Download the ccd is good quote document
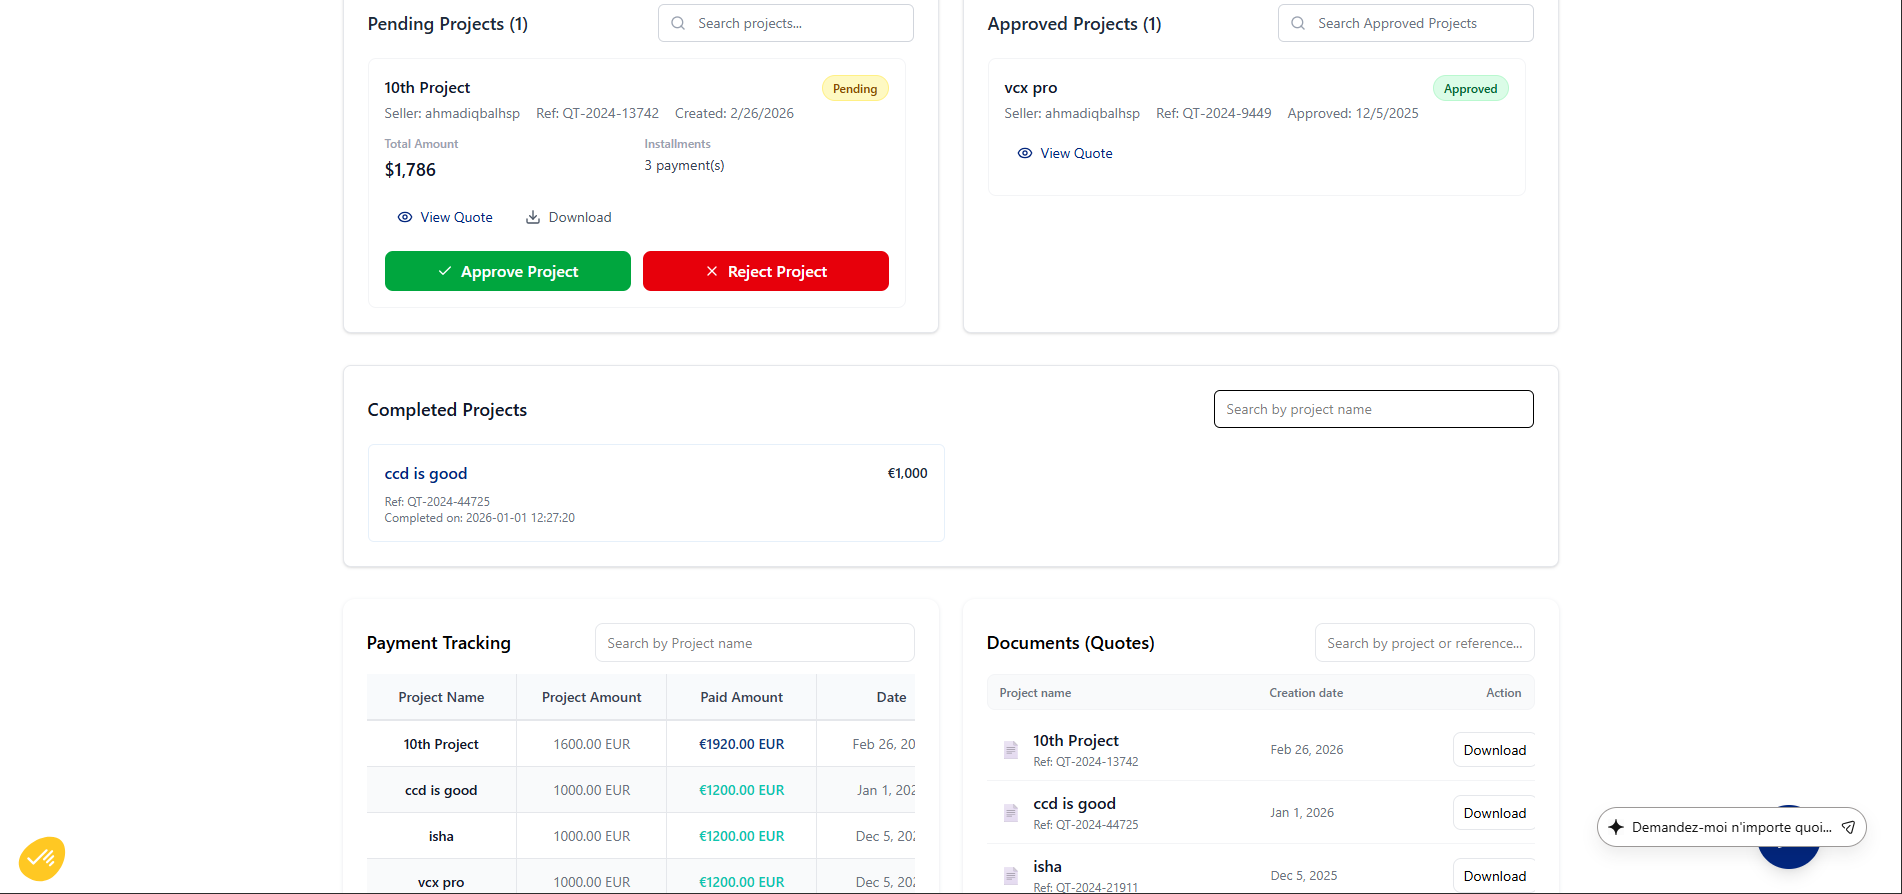Screen dimensions: 1902x894 click(x=1494, y=813)
